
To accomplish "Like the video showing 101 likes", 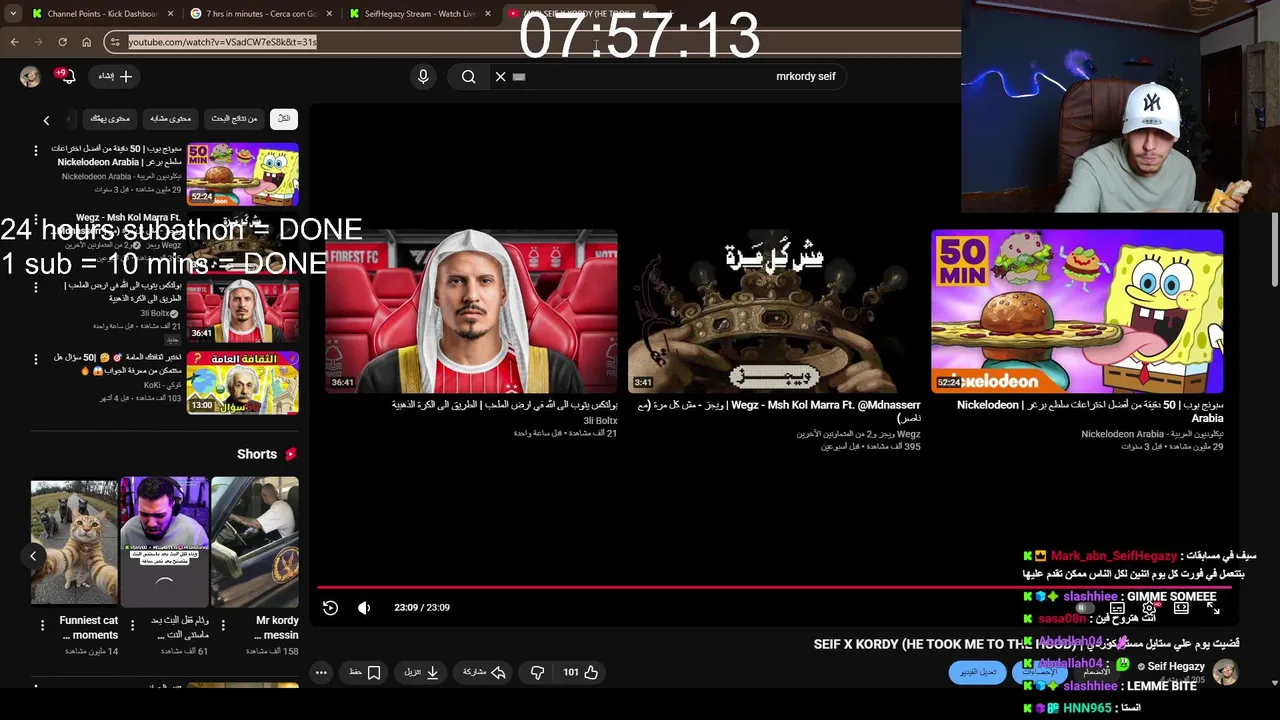I will click(x=580, y=673).
